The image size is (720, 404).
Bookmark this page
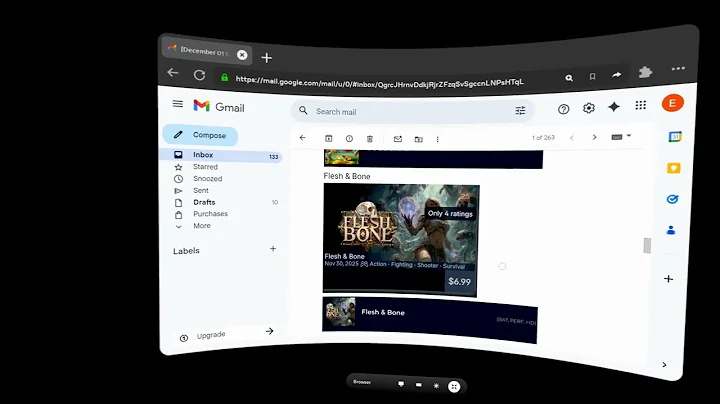pos(592,76)
